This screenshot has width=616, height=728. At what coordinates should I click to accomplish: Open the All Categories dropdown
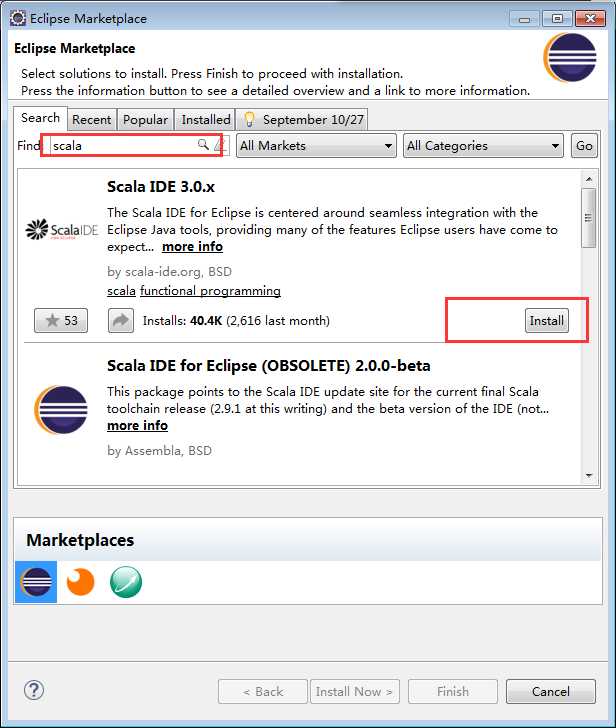[483, 146]
